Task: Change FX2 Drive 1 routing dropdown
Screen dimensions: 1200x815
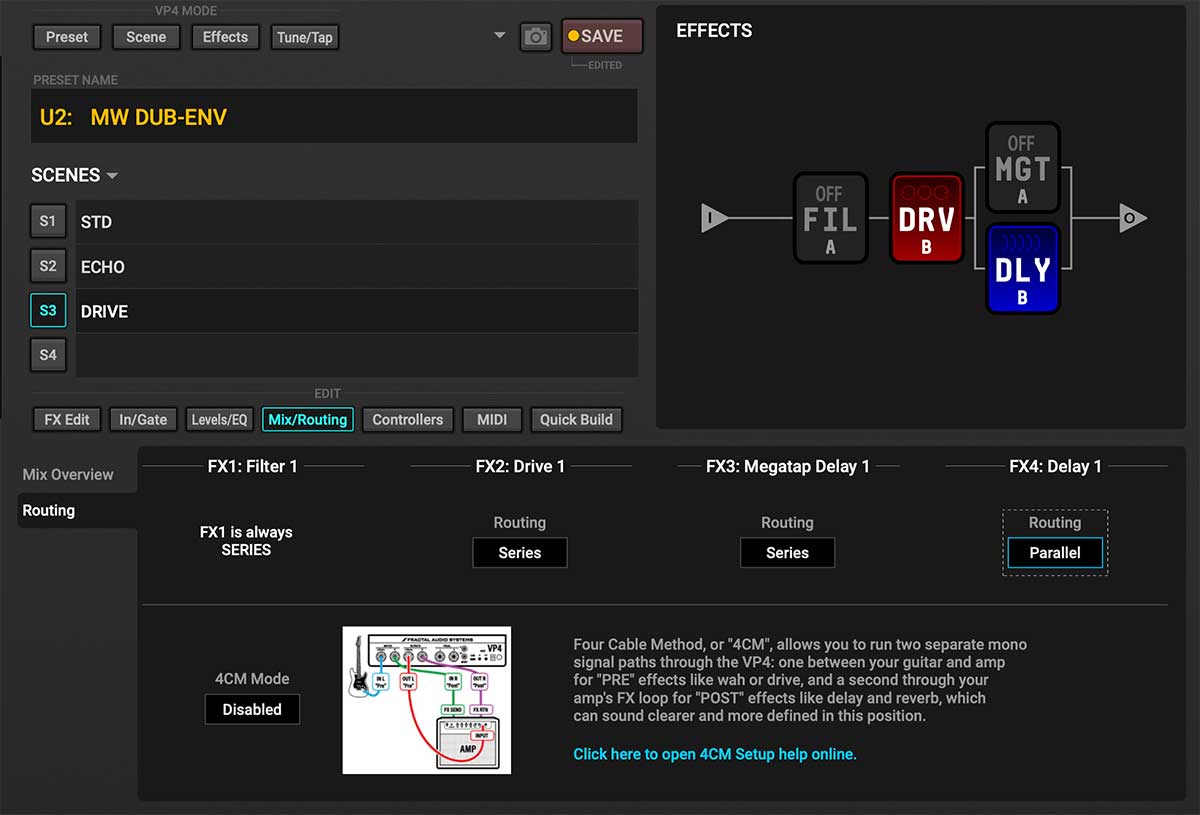Action: (x=520, y=553)
